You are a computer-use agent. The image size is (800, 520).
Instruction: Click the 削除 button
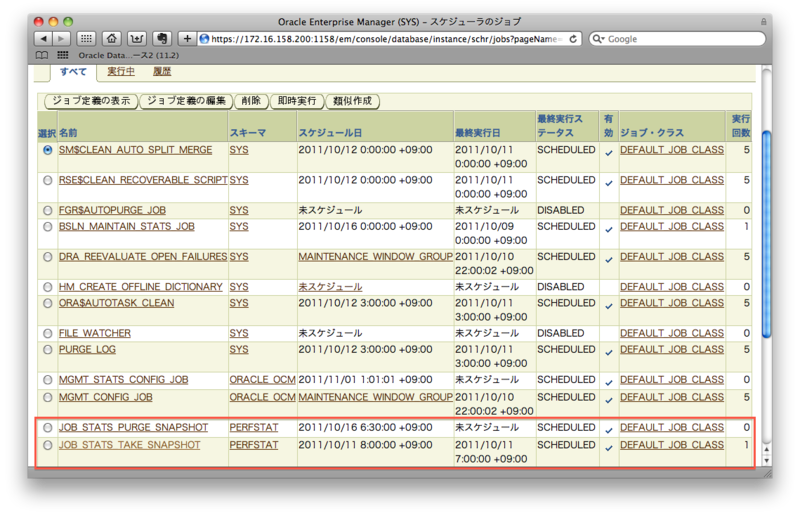(x=251, y=101)
